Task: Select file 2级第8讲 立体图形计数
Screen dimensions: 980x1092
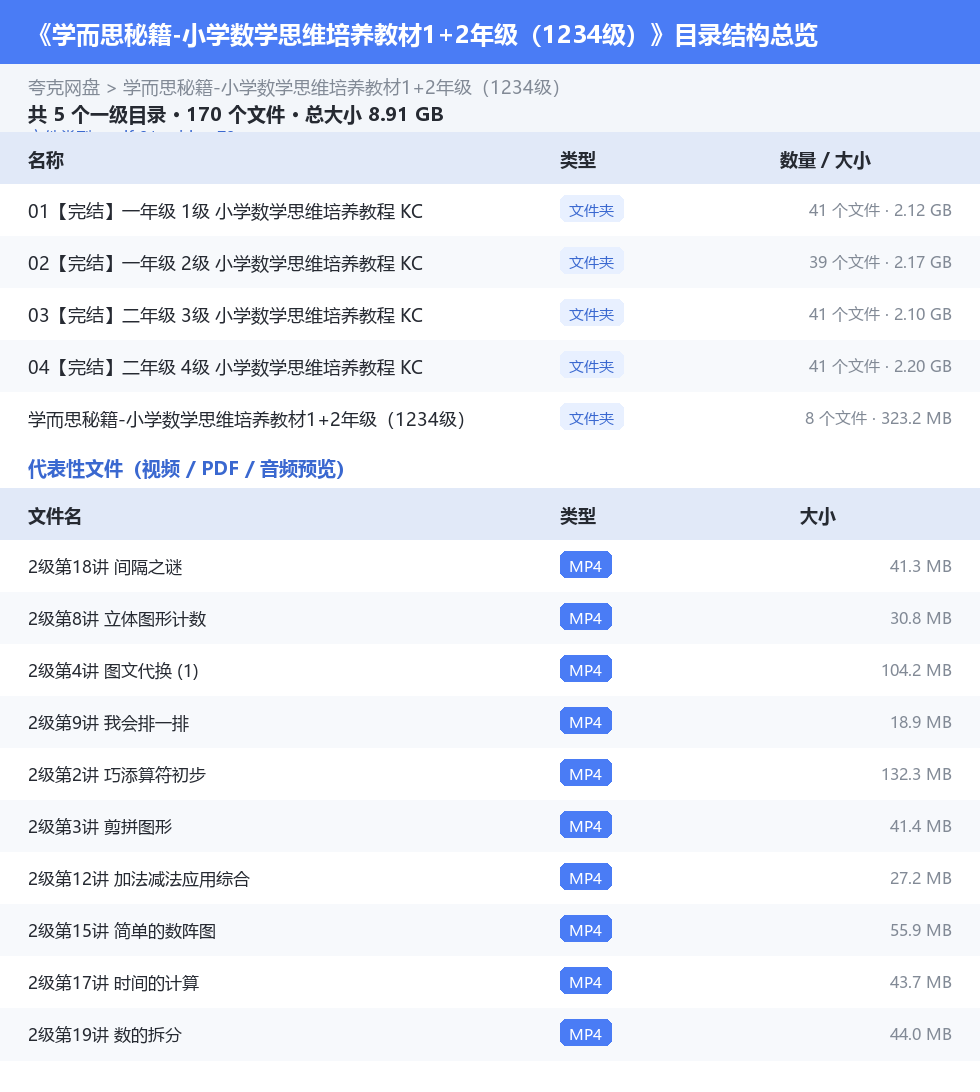Action: click(x=117, y=619)
